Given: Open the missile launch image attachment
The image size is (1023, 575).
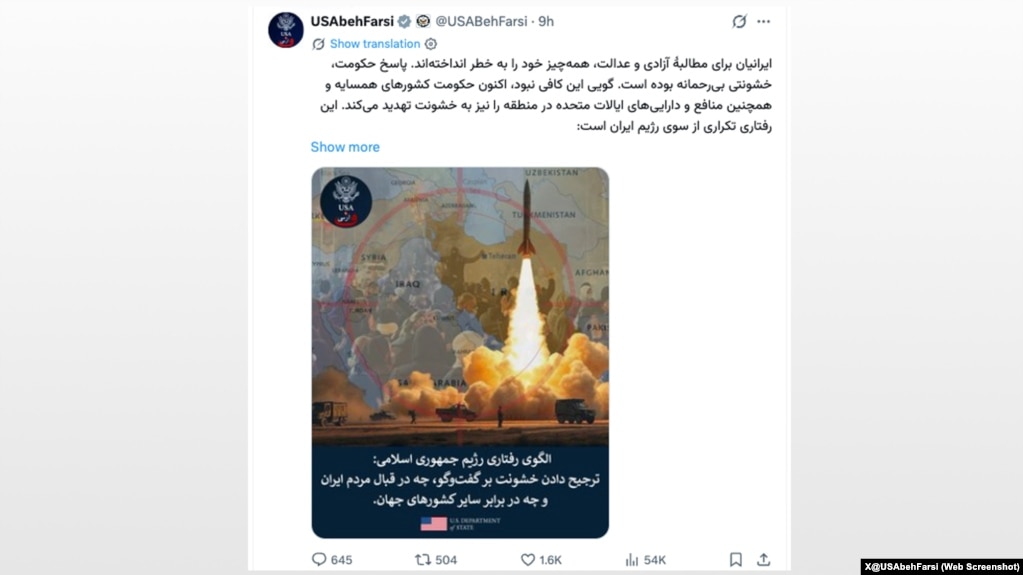Looking at the screenshot, I should tap(460, 352).
